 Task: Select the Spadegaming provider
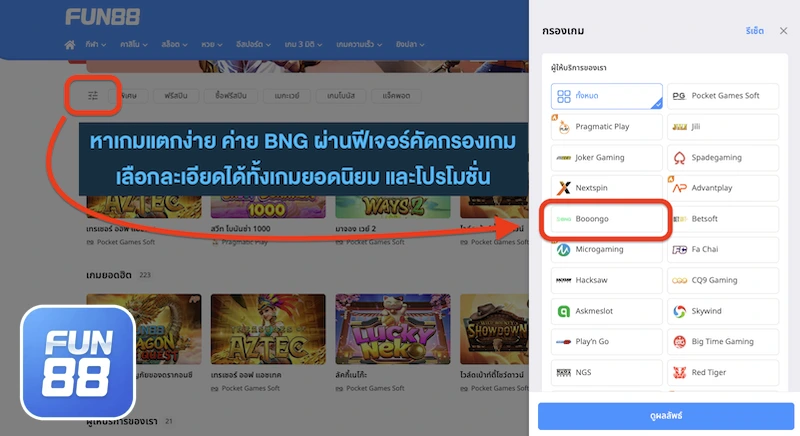pos(723,158)
